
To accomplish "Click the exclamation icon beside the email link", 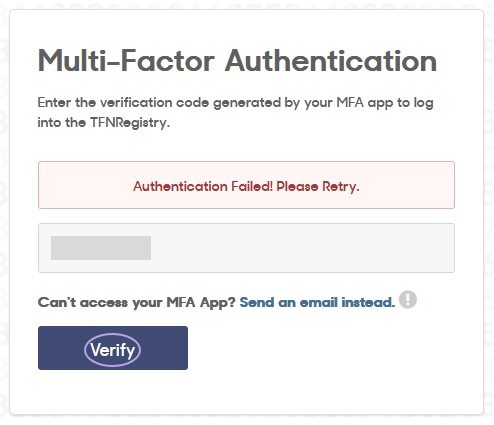I will tap(408, 299).
